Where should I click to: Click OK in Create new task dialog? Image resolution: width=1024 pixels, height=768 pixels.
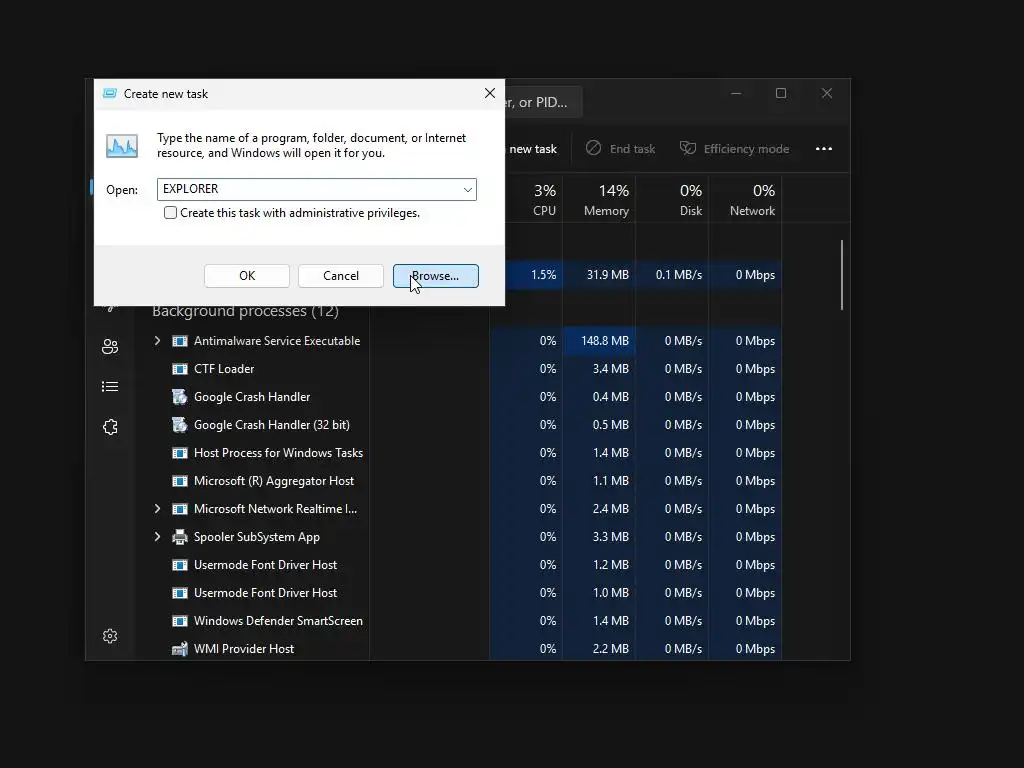click(247, 276)
